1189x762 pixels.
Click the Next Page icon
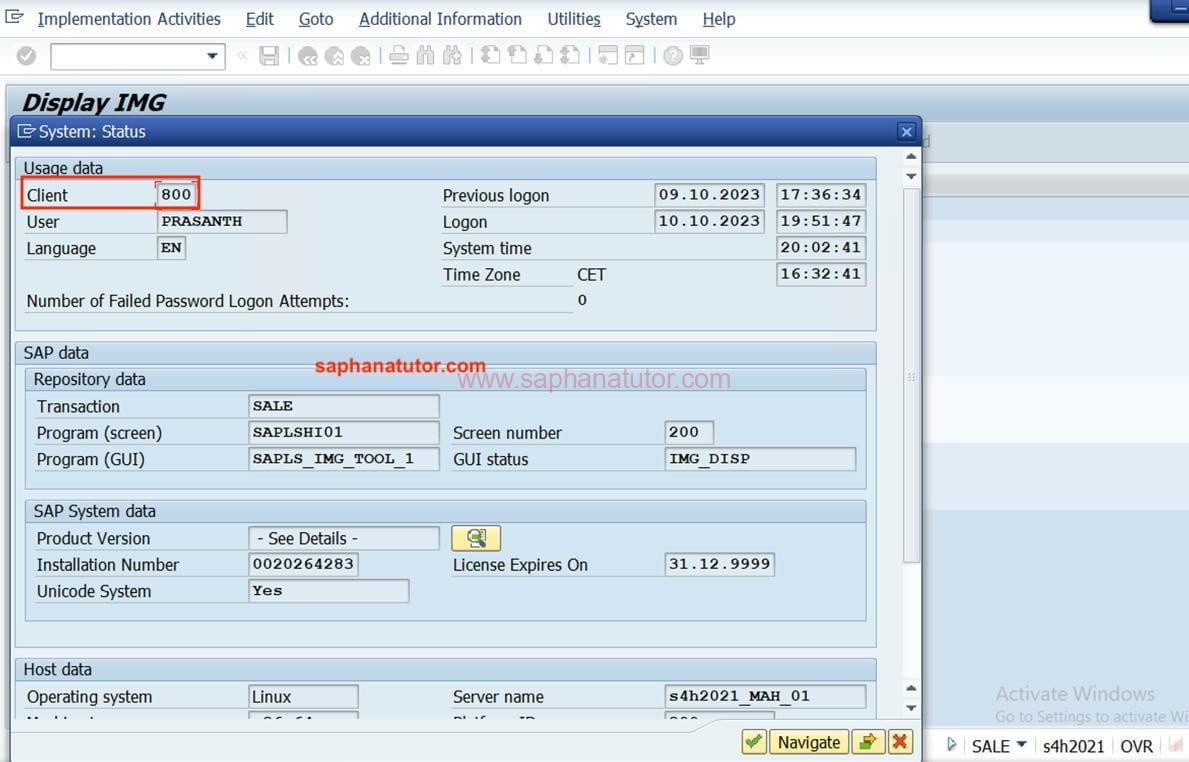click(544, 55)
